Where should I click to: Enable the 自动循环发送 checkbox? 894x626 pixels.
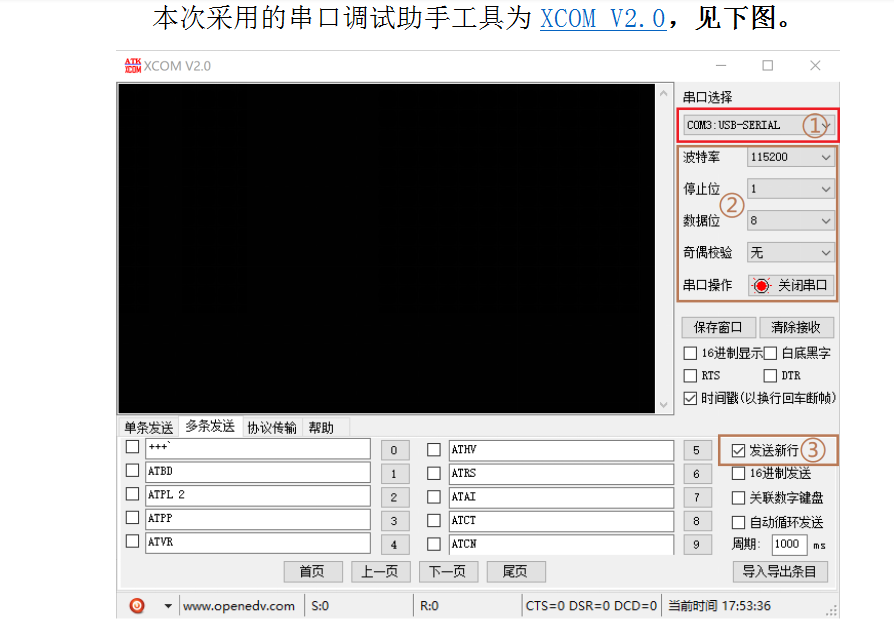pos(738,522)
